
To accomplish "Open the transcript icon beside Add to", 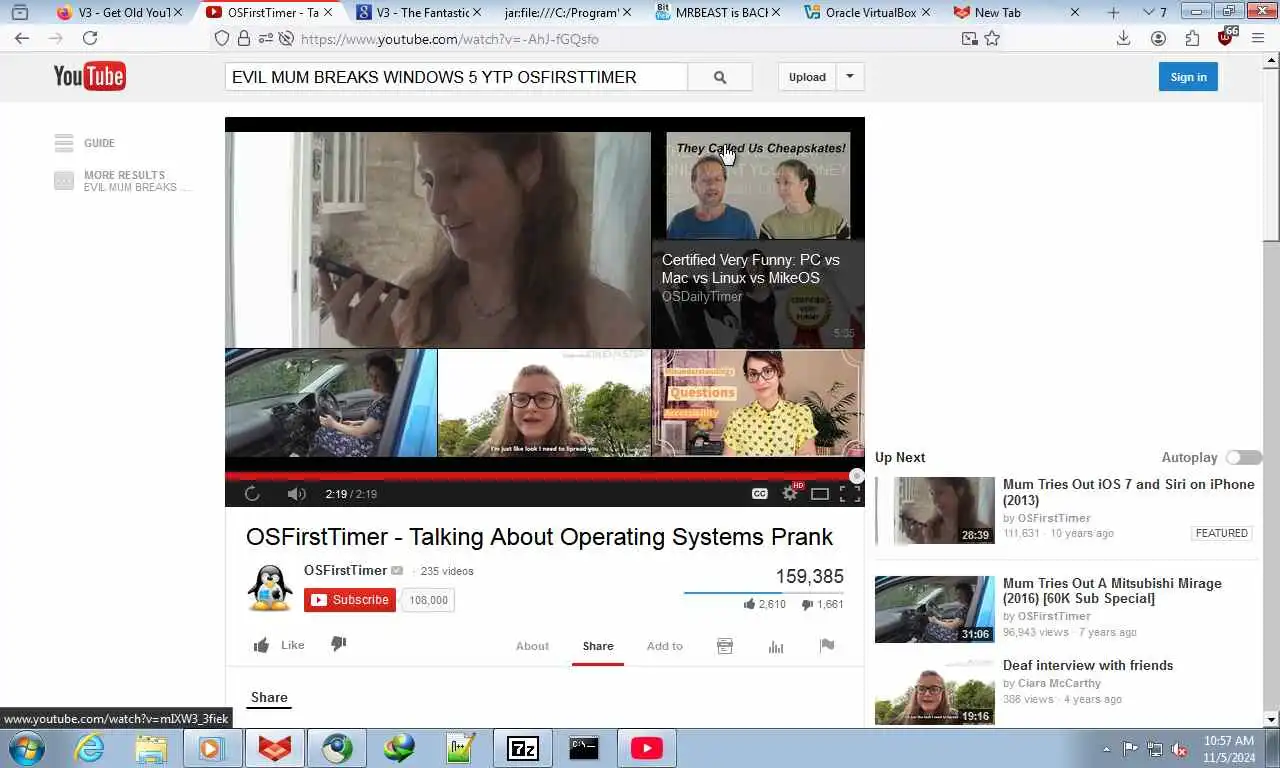I will (725, 646).
